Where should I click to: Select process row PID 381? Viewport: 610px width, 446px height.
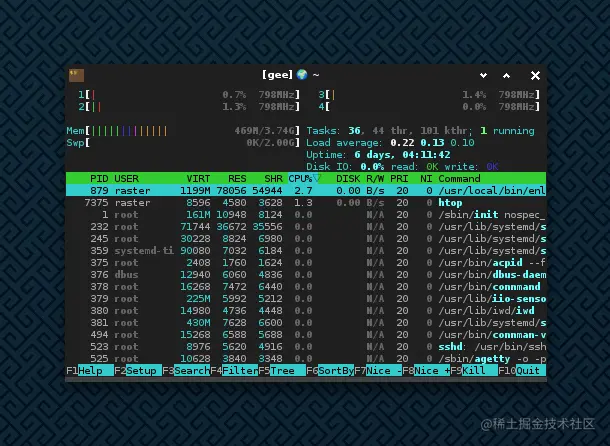(306, 323)
